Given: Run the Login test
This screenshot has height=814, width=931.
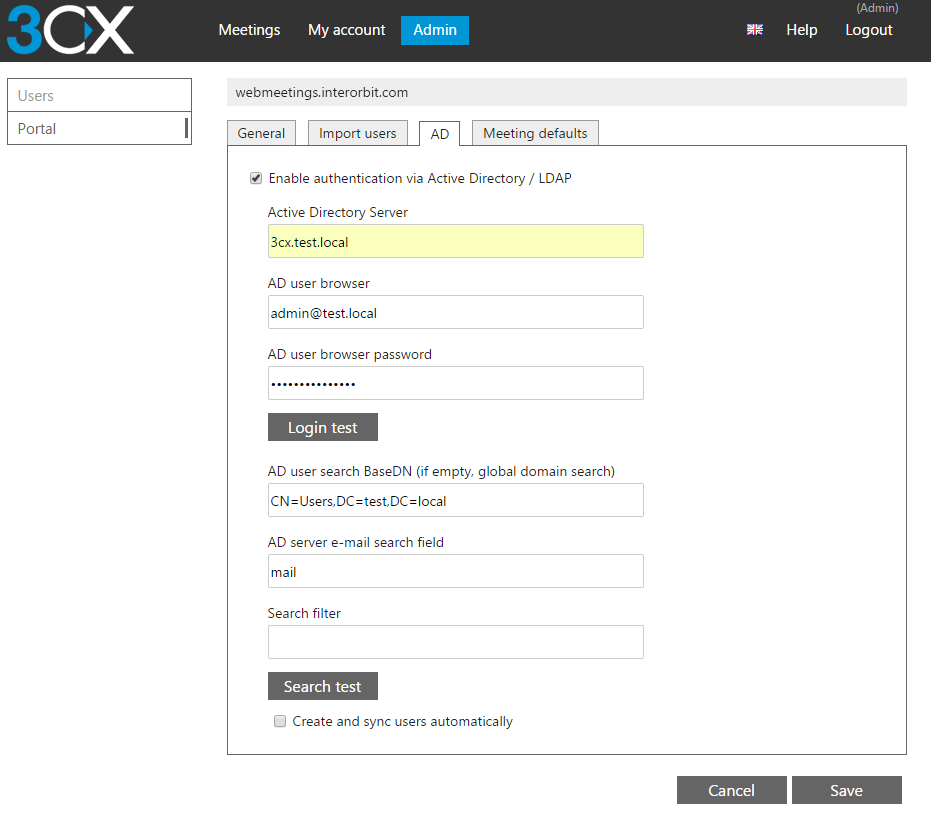Looking at the screenshot, I should tap(322, 427).
